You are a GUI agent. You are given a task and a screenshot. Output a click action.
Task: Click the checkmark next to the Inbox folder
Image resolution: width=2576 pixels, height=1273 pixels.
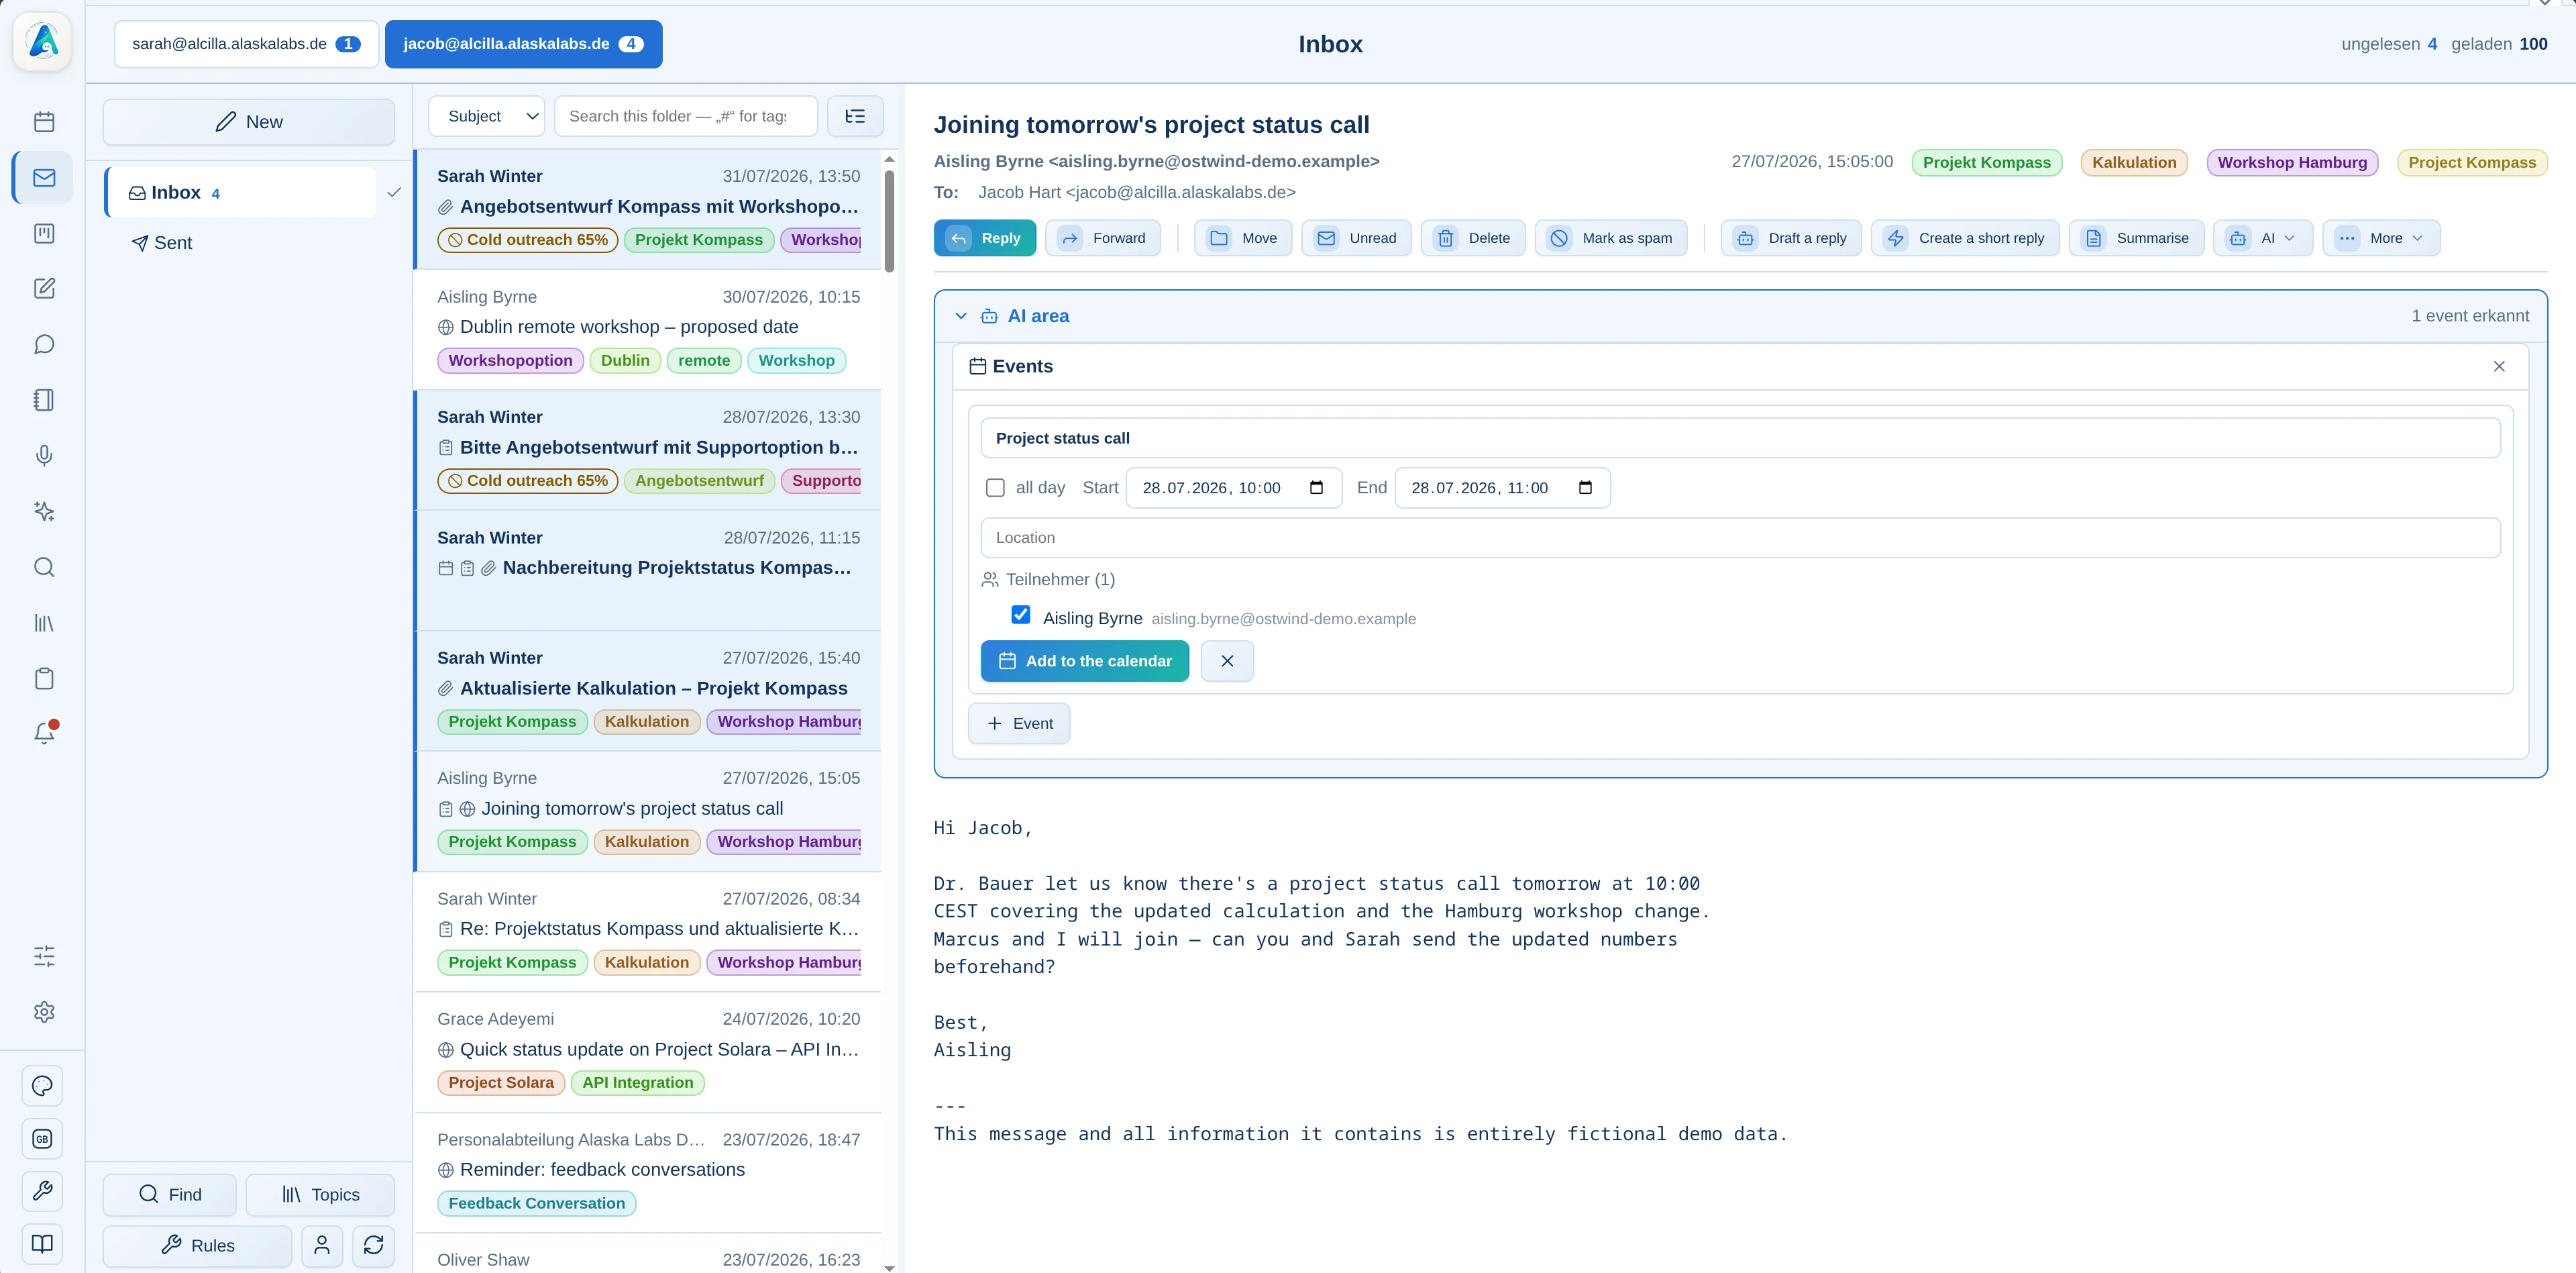(x=394, y=192)
